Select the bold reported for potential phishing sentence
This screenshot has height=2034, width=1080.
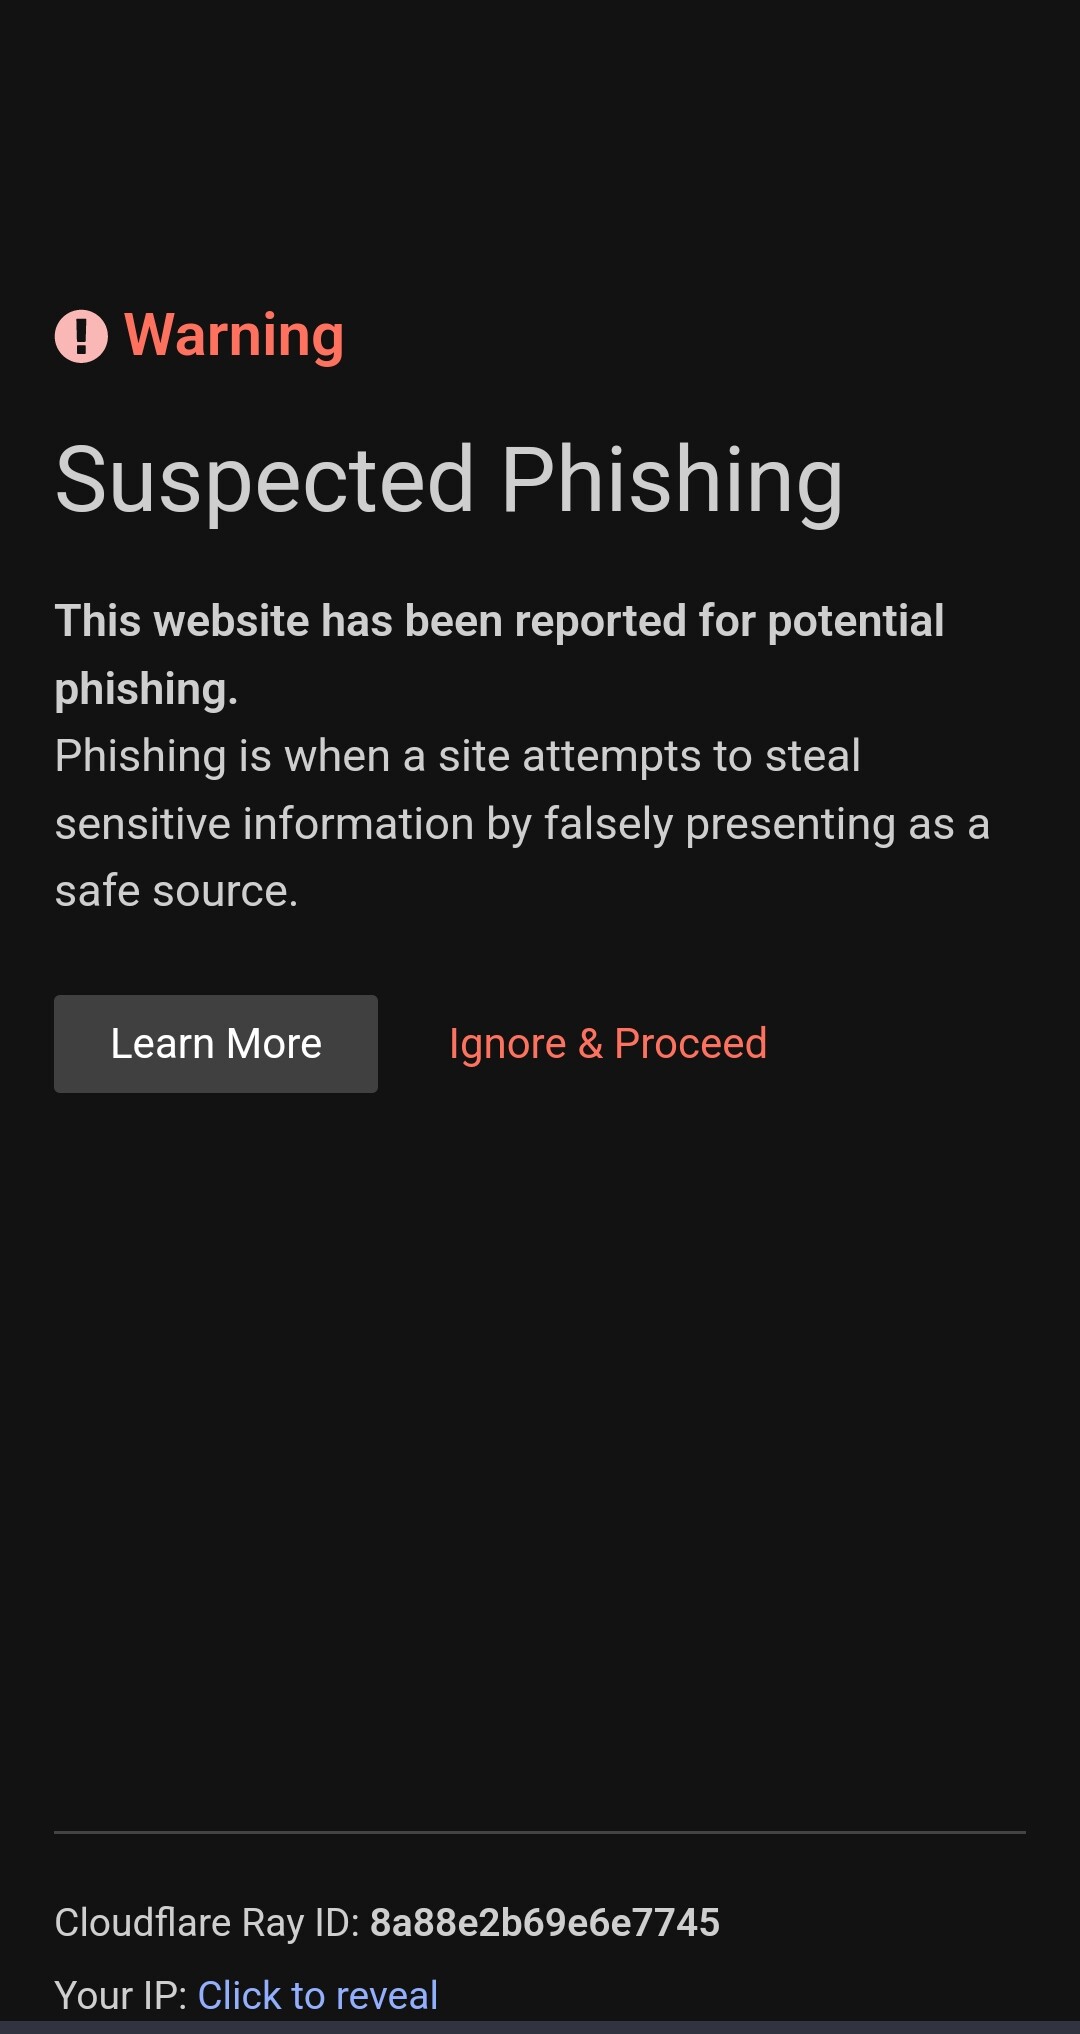(x=499, y=654)
